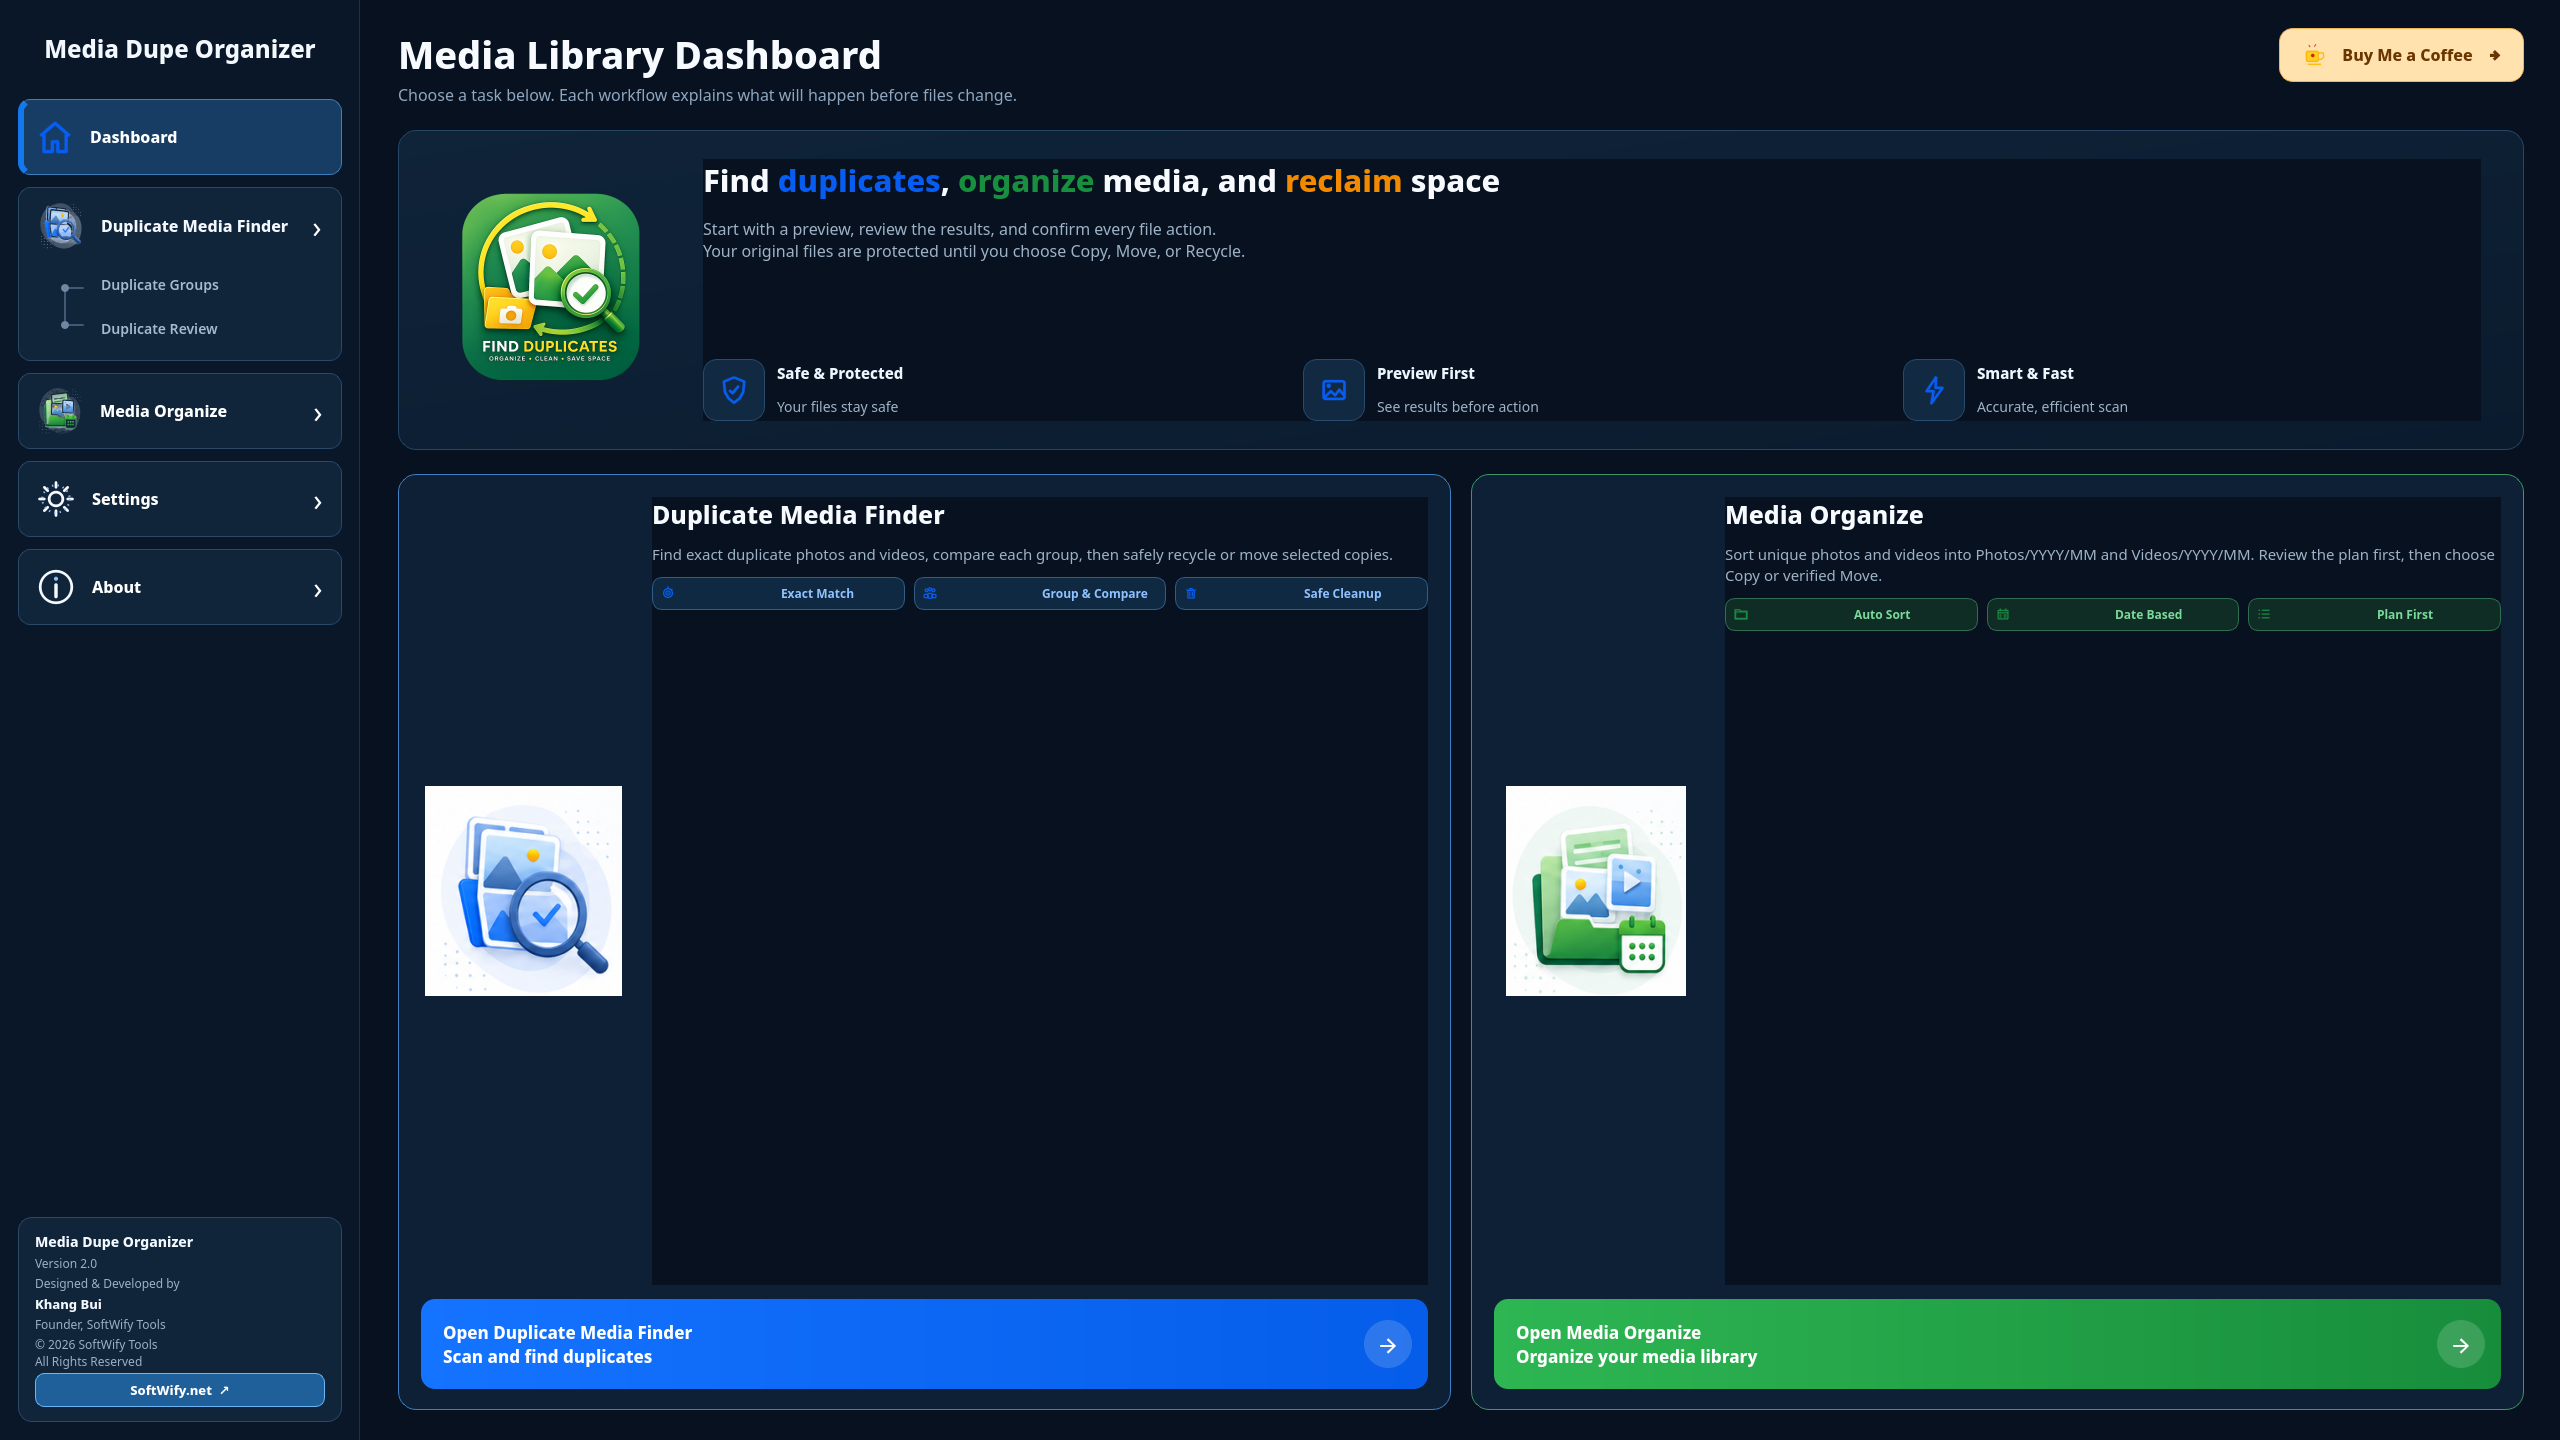This screenshot has width=2560, height=1440.
Task: Click the Safe & Protected shield icon
Action: pyautogui.click(x=734, y=390)
